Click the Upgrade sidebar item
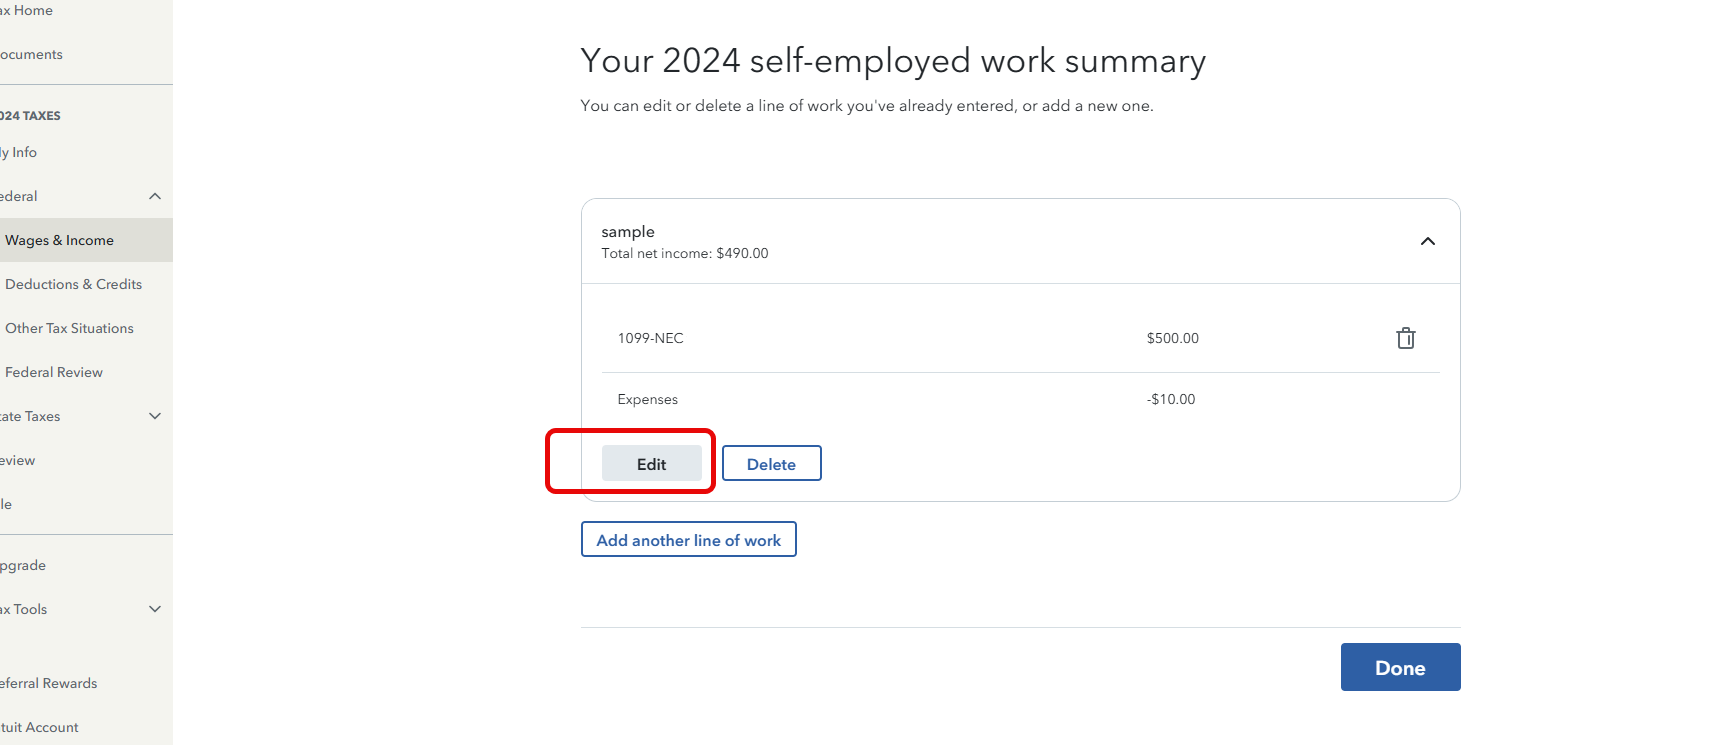 24,565
